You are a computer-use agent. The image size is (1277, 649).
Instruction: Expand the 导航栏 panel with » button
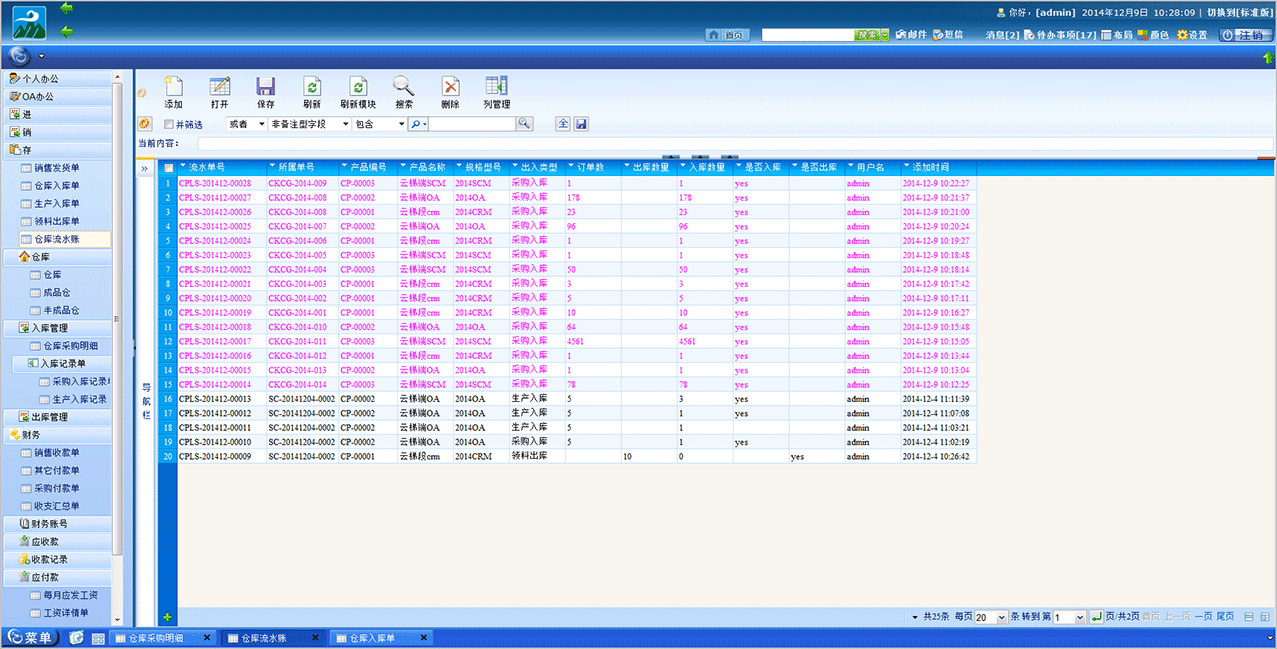pos(146,169)
